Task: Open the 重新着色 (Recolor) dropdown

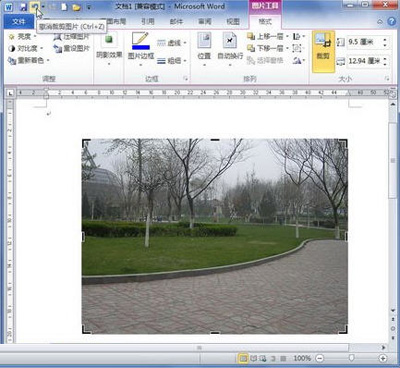Action: pos(29,60)
